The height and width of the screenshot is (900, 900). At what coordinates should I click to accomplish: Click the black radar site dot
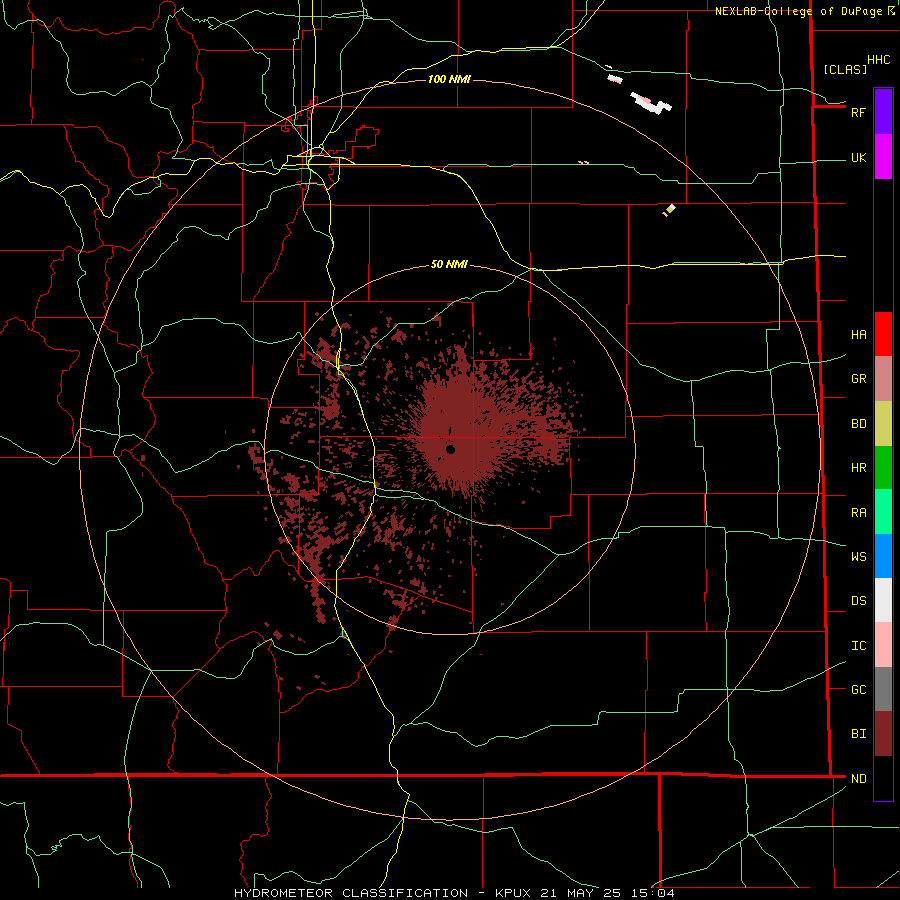click(x=451, y=449)
